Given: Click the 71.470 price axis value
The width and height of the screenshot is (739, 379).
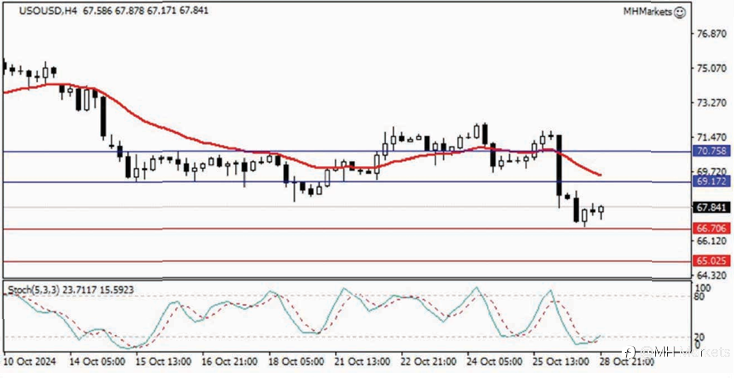Looking at the screenshot, I should click(x=711, y=137).
